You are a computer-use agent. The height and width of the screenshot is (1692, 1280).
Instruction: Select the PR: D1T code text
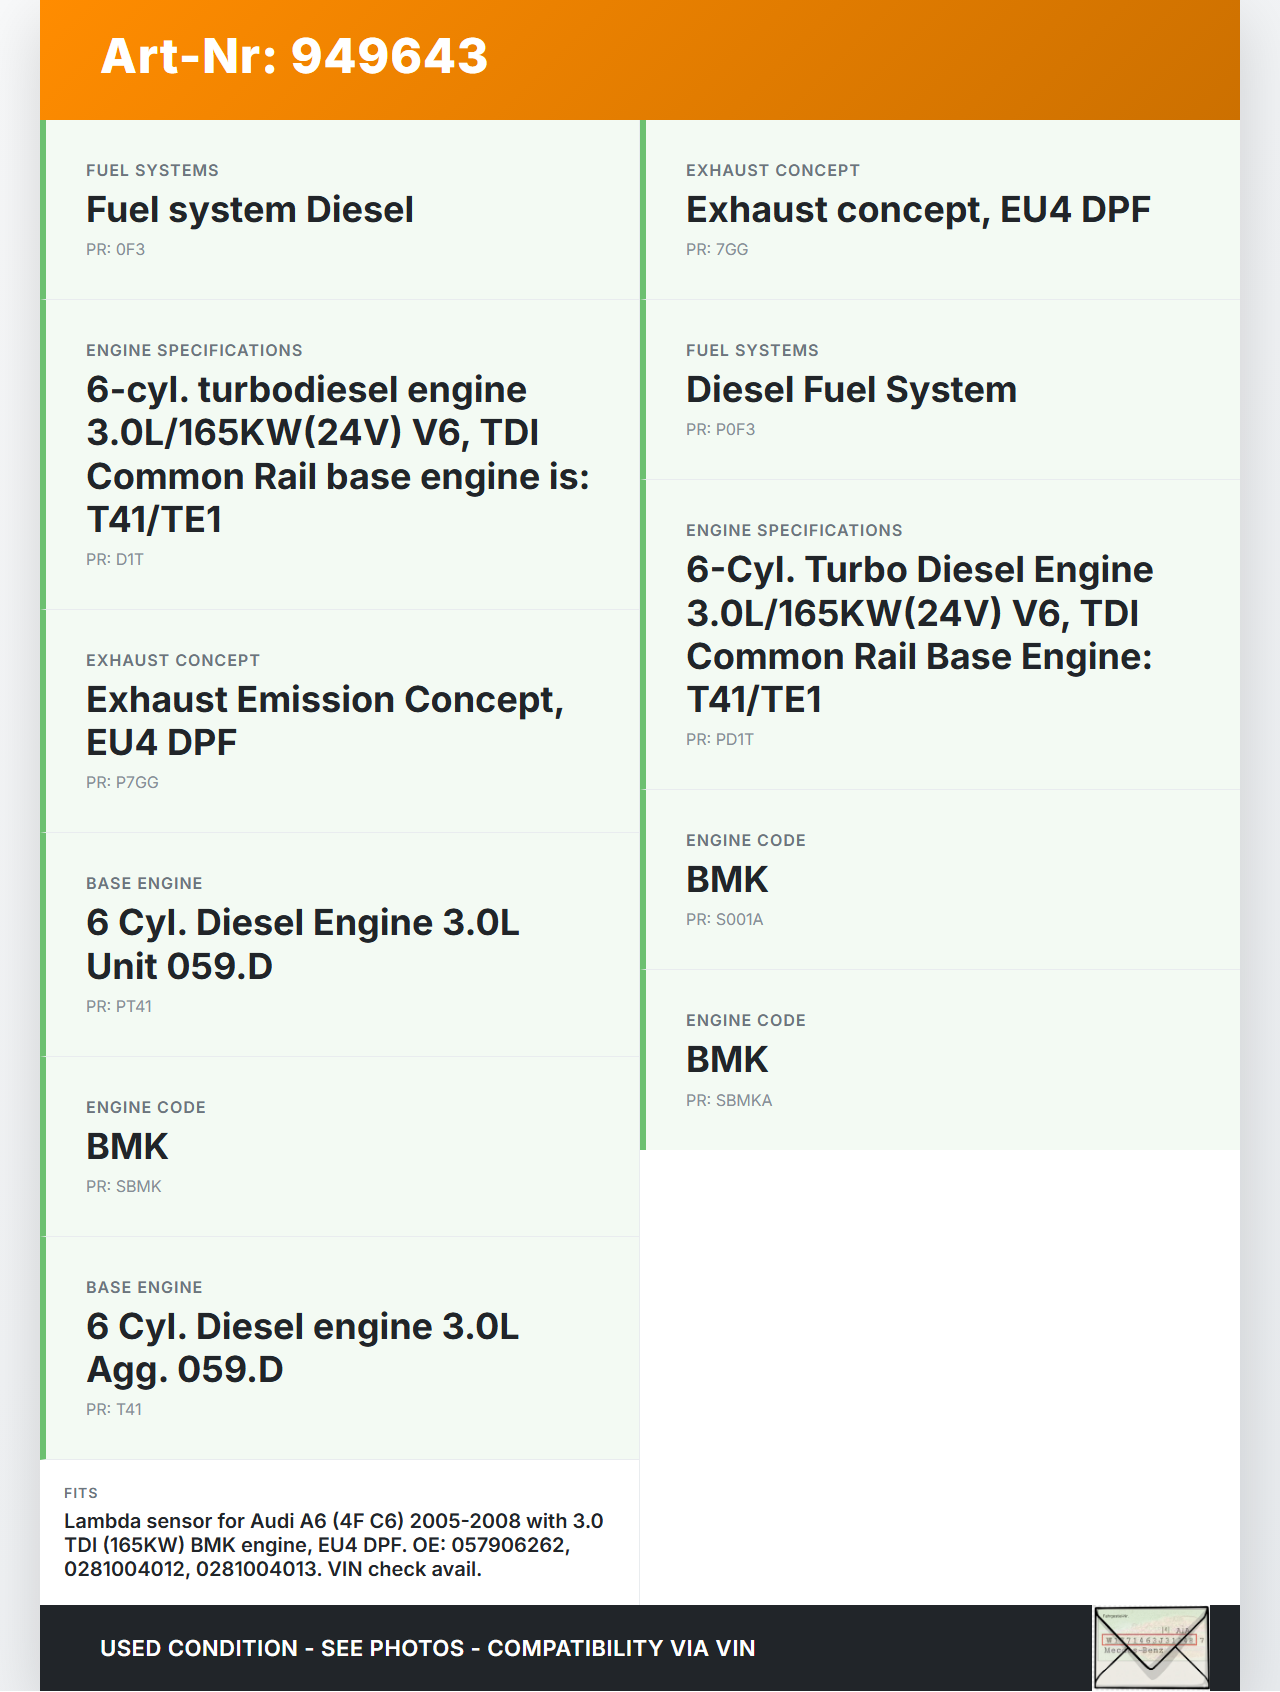click(x=114, y=560)
